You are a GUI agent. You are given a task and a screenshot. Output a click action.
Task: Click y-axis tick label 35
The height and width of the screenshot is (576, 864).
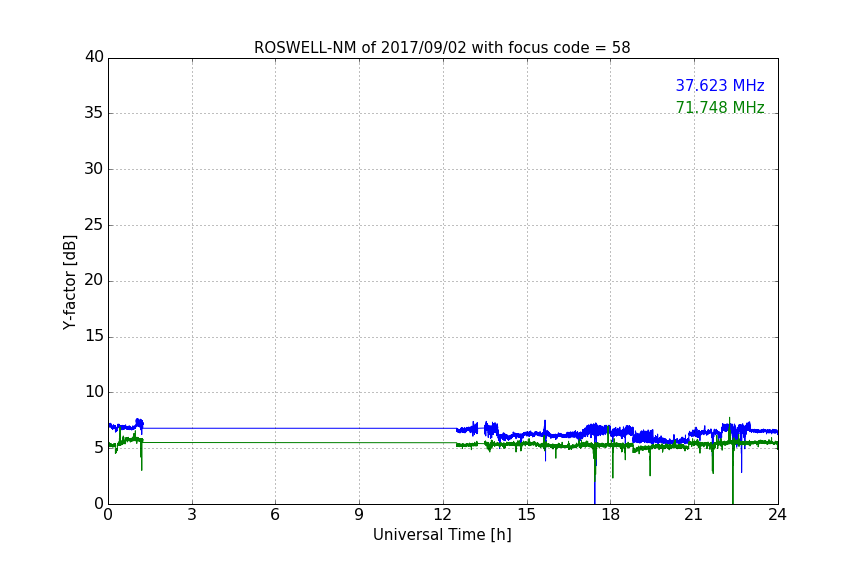(94, 113)
